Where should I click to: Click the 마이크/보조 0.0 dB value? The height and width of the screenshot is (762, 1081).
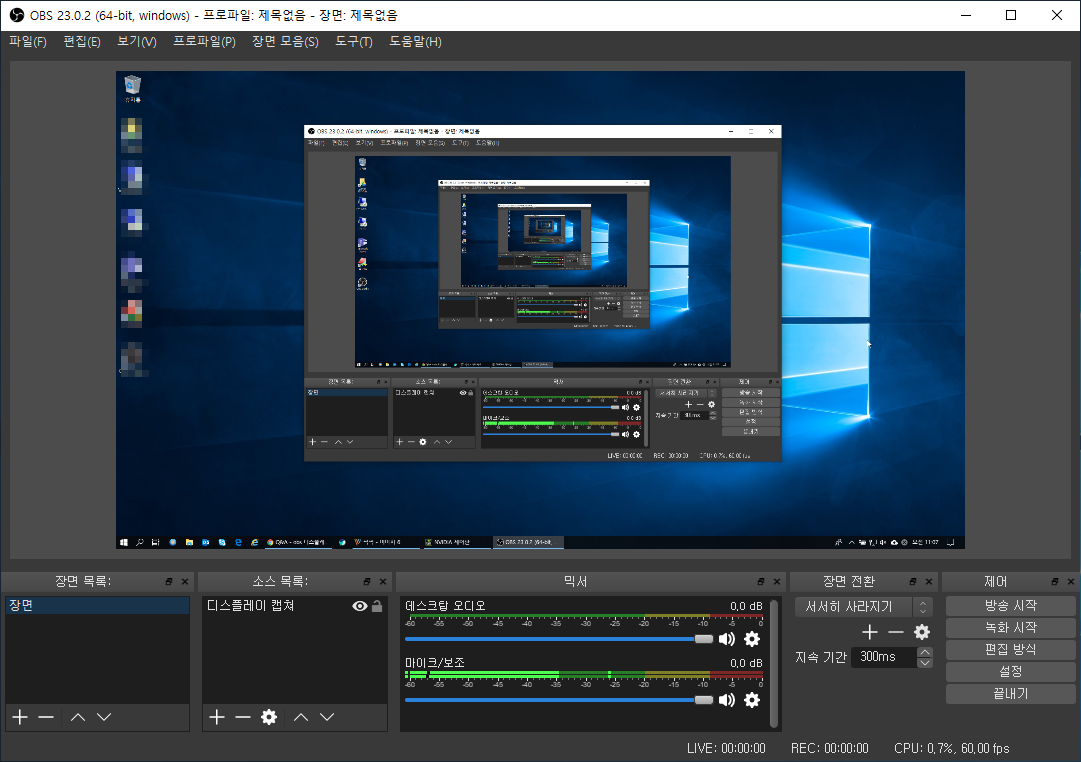tap(746, 663)
